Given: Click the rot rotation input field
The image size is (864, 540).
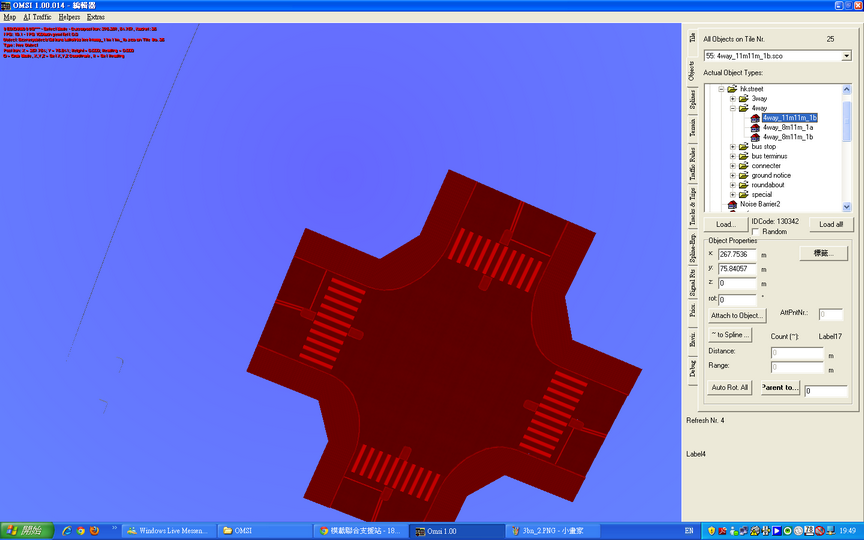Looking at the screenshot, I should click(x=737, y=300).
